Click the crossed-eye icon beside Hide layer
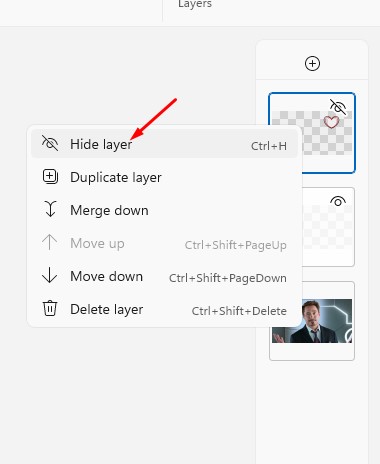This screenshot has height=464, width=380. [x=50, y=143]
